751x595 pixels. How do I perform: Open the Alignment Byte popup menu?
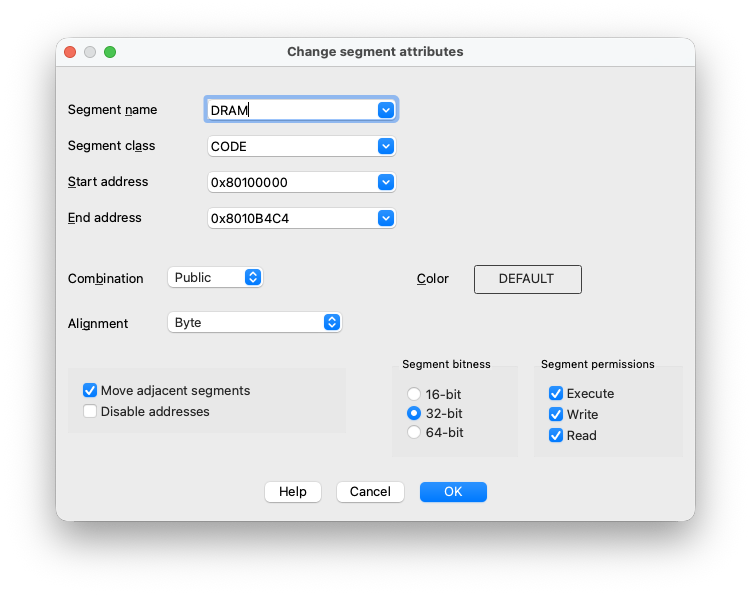332,322
